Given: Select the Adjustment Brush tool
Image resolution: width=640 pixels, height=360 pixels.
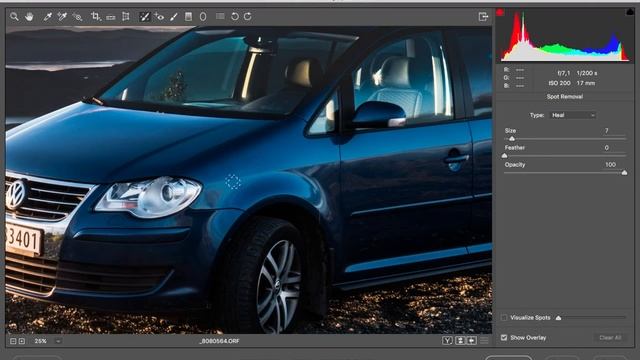Looking at the screenshot, I should tap(174, 17).
